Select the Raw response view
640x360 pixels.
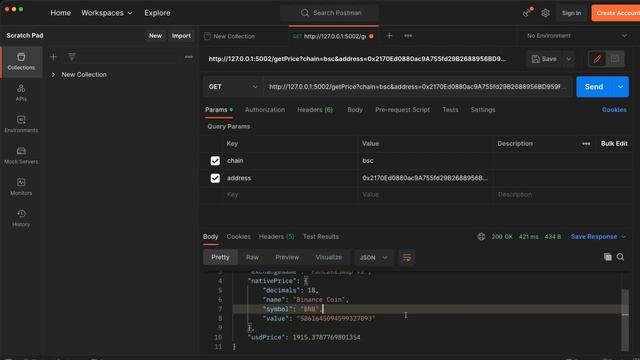252,257
